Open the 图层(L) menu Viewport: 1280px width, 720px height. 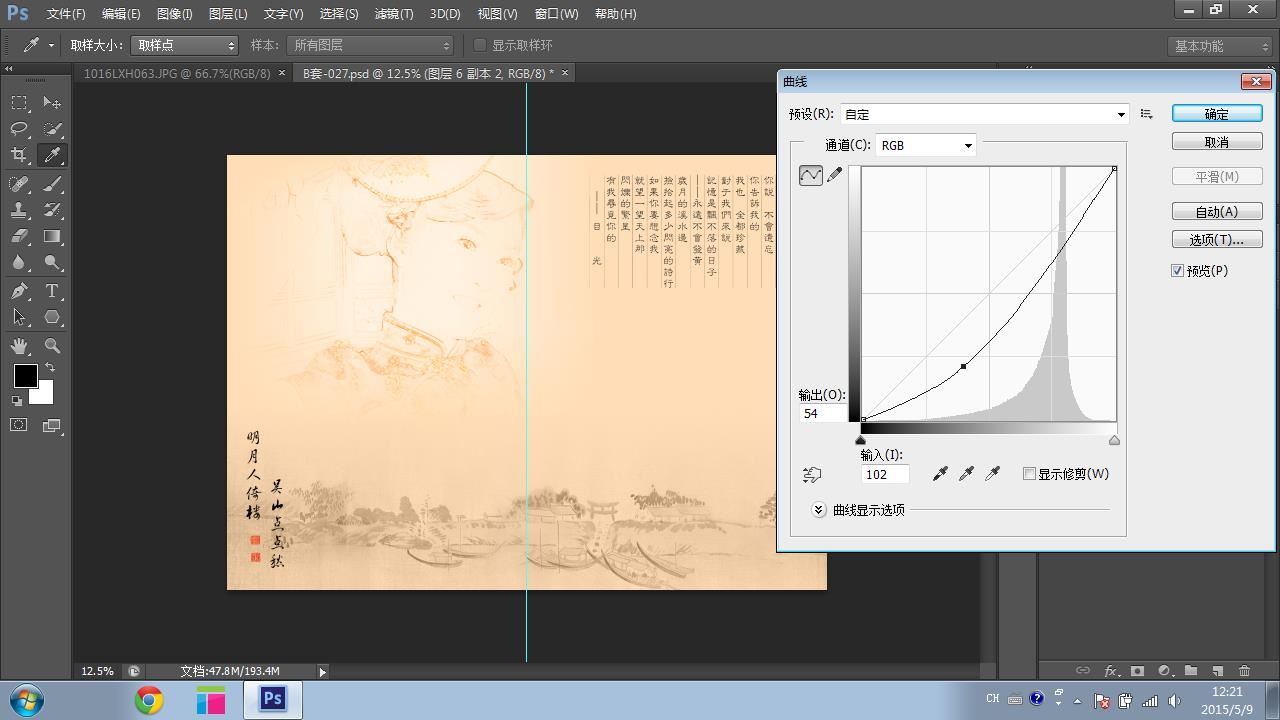[x=228, y=14]
